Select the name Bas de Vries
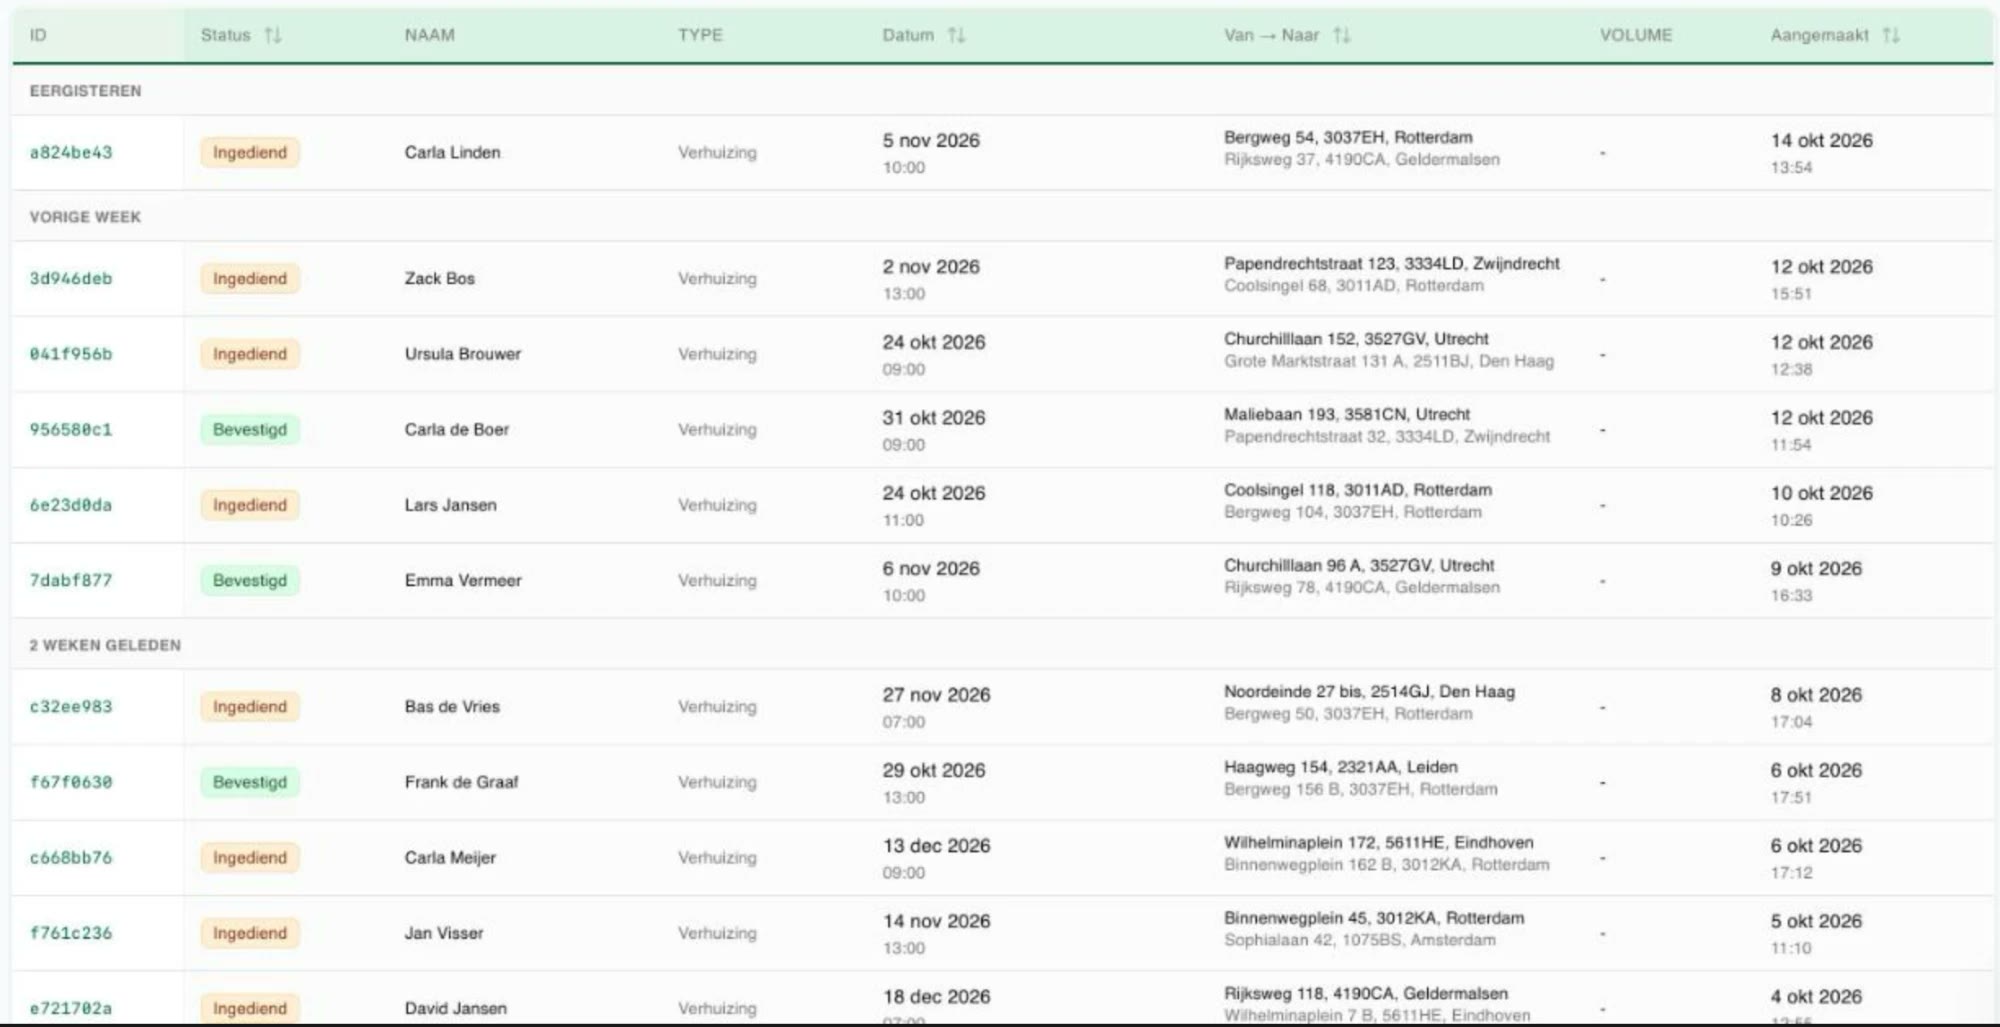The width and height of the screenshot is (2000, 1027). click(x=452, y=707)
